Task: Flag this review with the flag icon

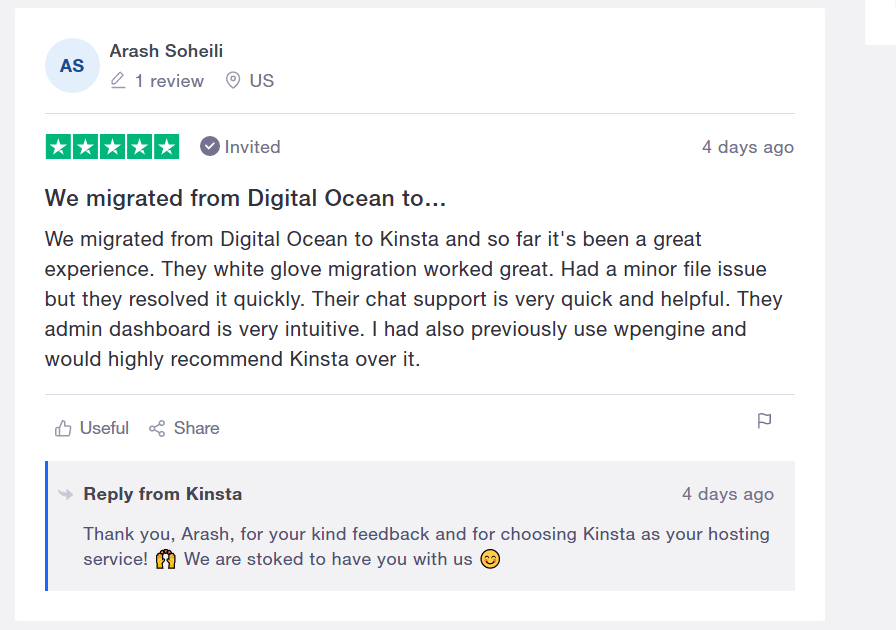Action: 764,421
